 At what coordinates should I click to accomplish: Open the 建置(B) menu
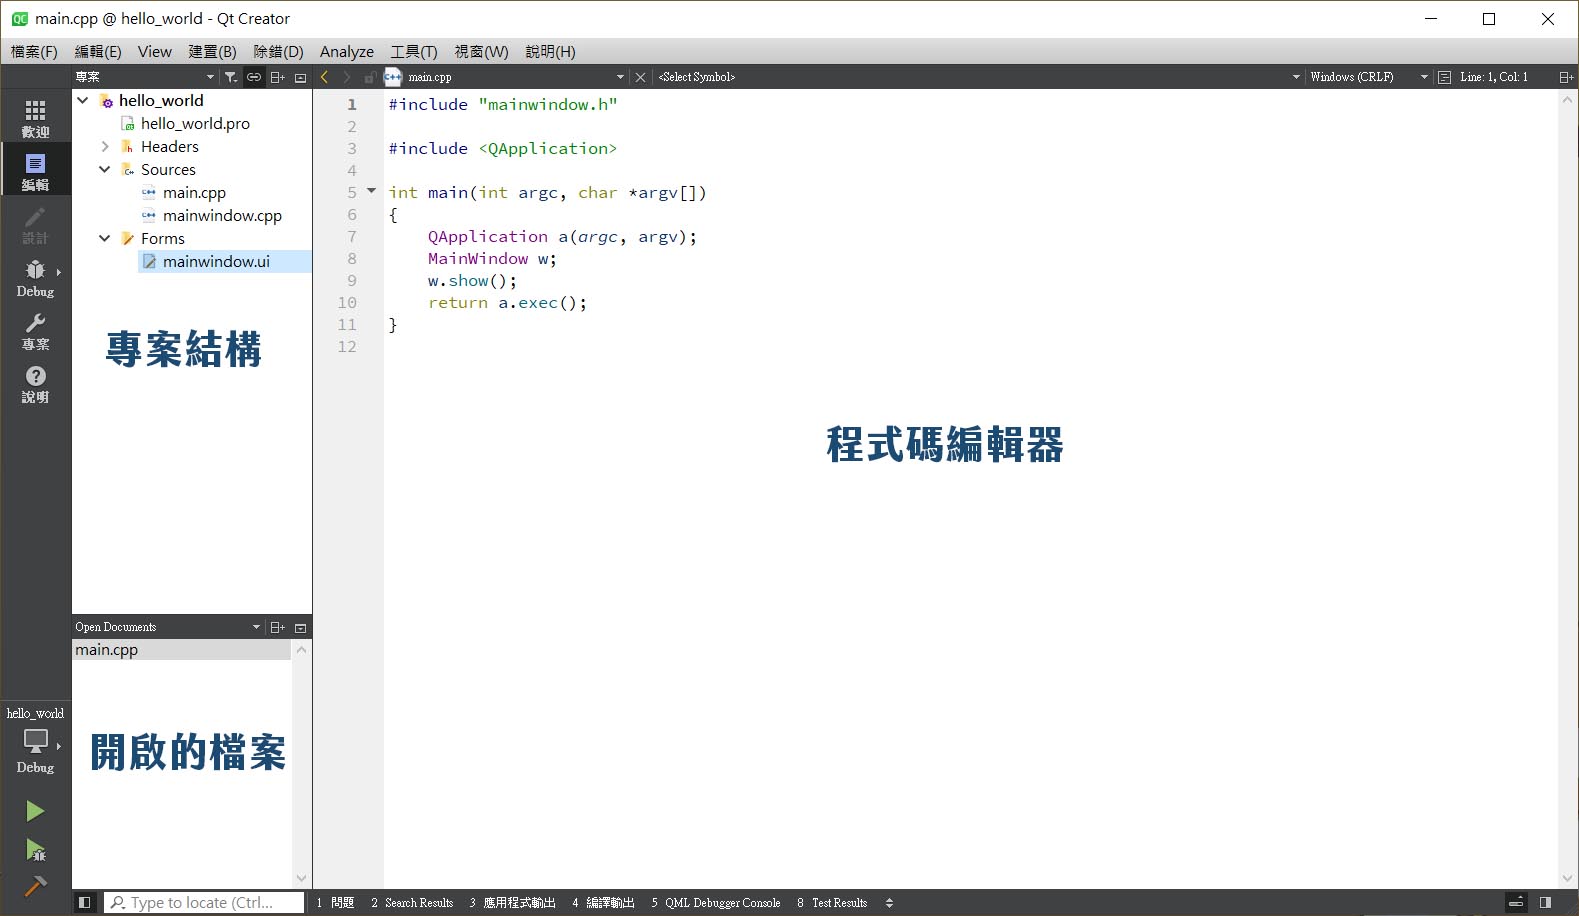click(x=213, y=51)
